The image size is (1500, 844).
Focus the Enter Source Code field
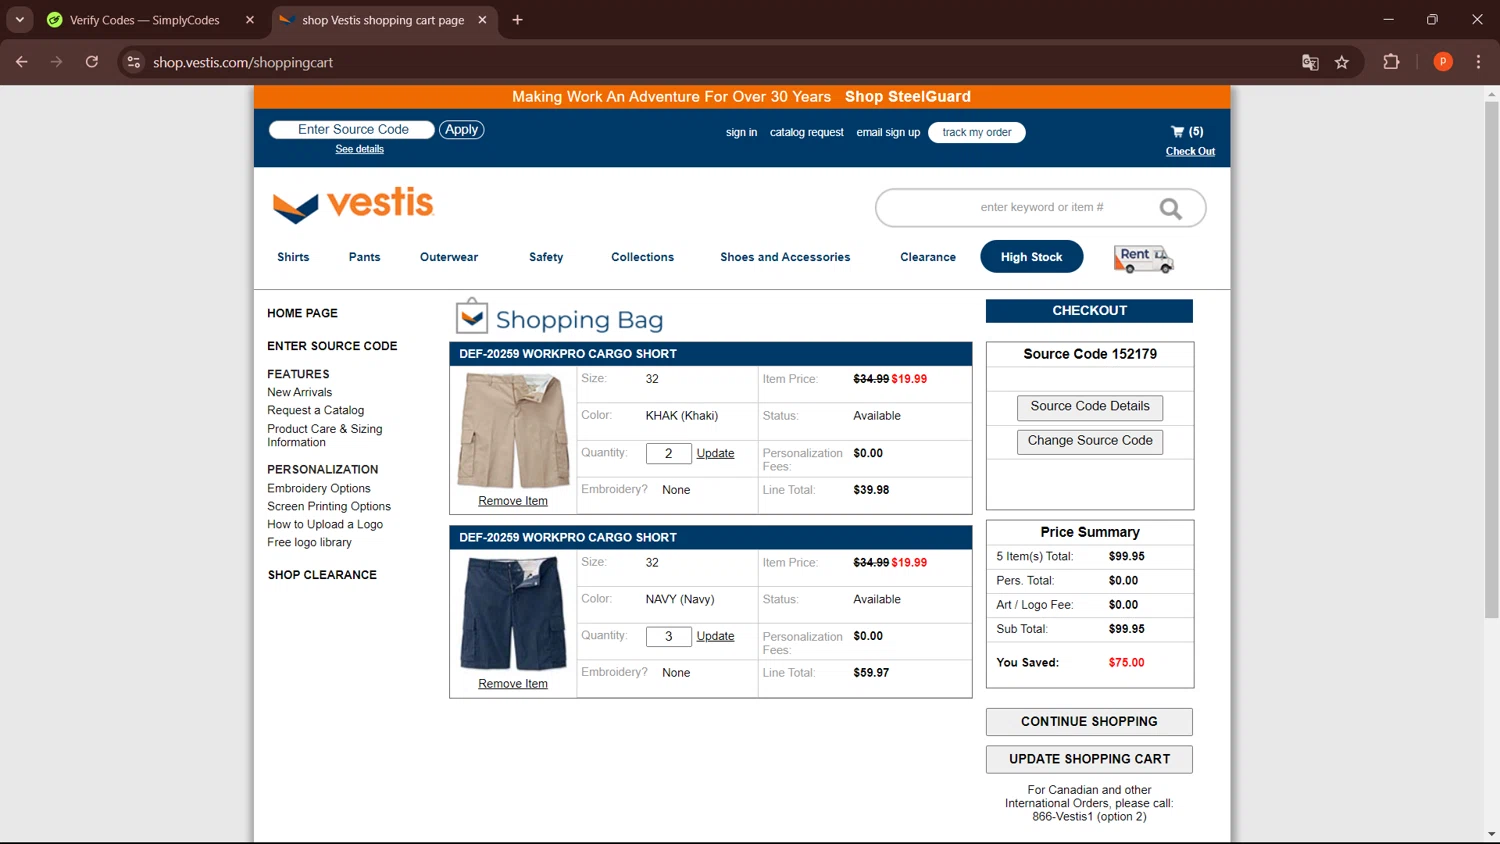(352, 130)
